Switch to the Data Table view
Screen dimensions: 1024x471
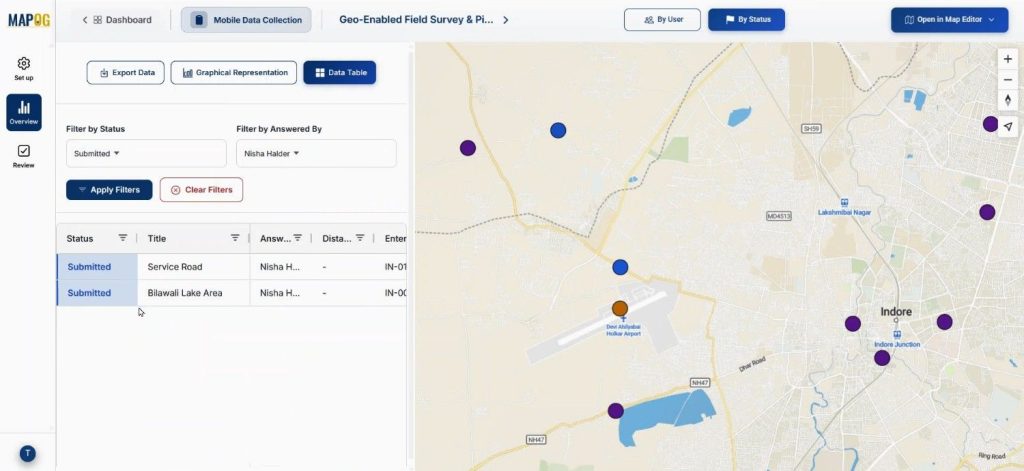[x=339, y=73]
